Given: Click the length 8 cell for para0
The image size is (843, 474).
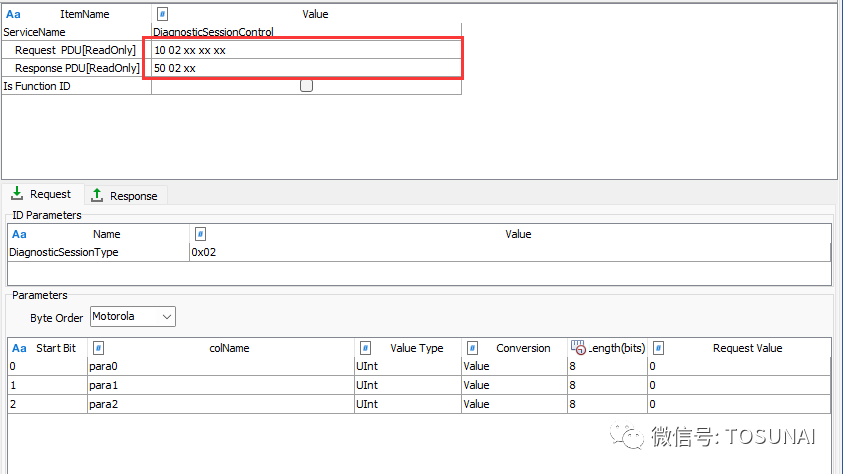Looking at the screenshot, I should [x=607, y=366].
